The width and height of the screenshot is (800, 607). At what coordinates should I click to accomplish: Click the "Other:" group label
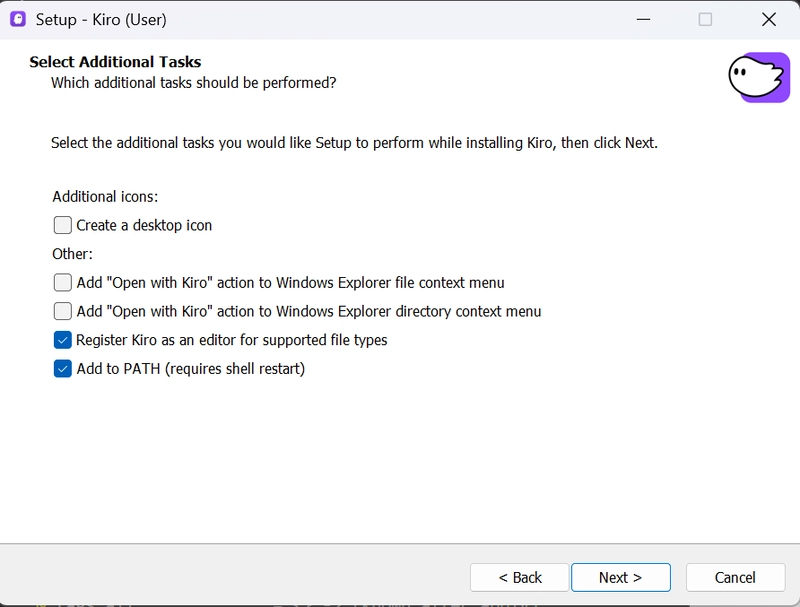click(x=72, y=254)
